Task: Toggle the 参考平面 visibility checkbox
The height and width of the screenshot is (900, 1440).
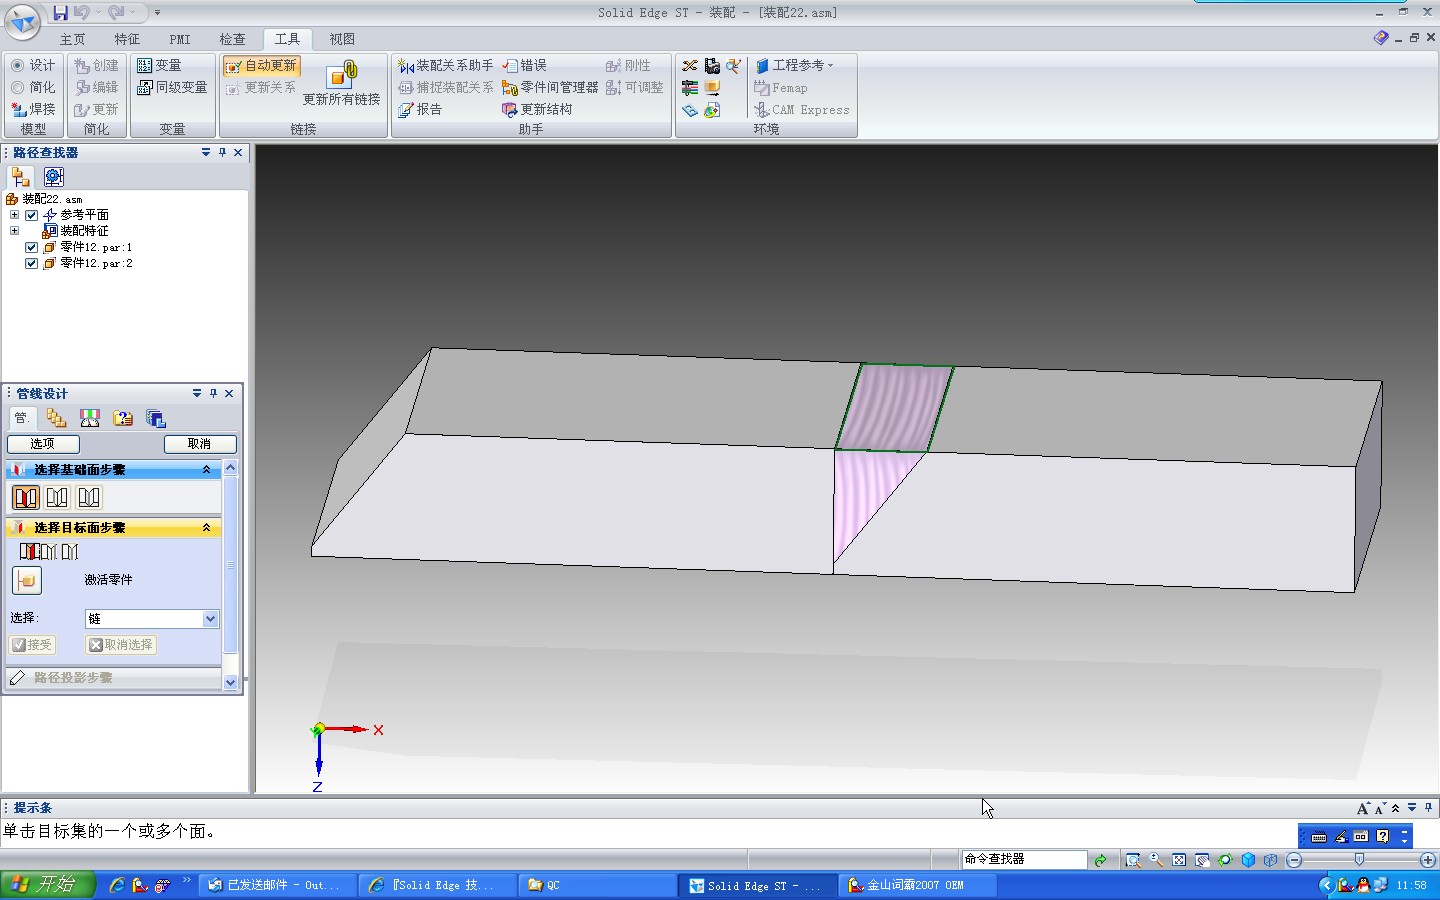Action: pyautogui.click(x=31, y=215)
